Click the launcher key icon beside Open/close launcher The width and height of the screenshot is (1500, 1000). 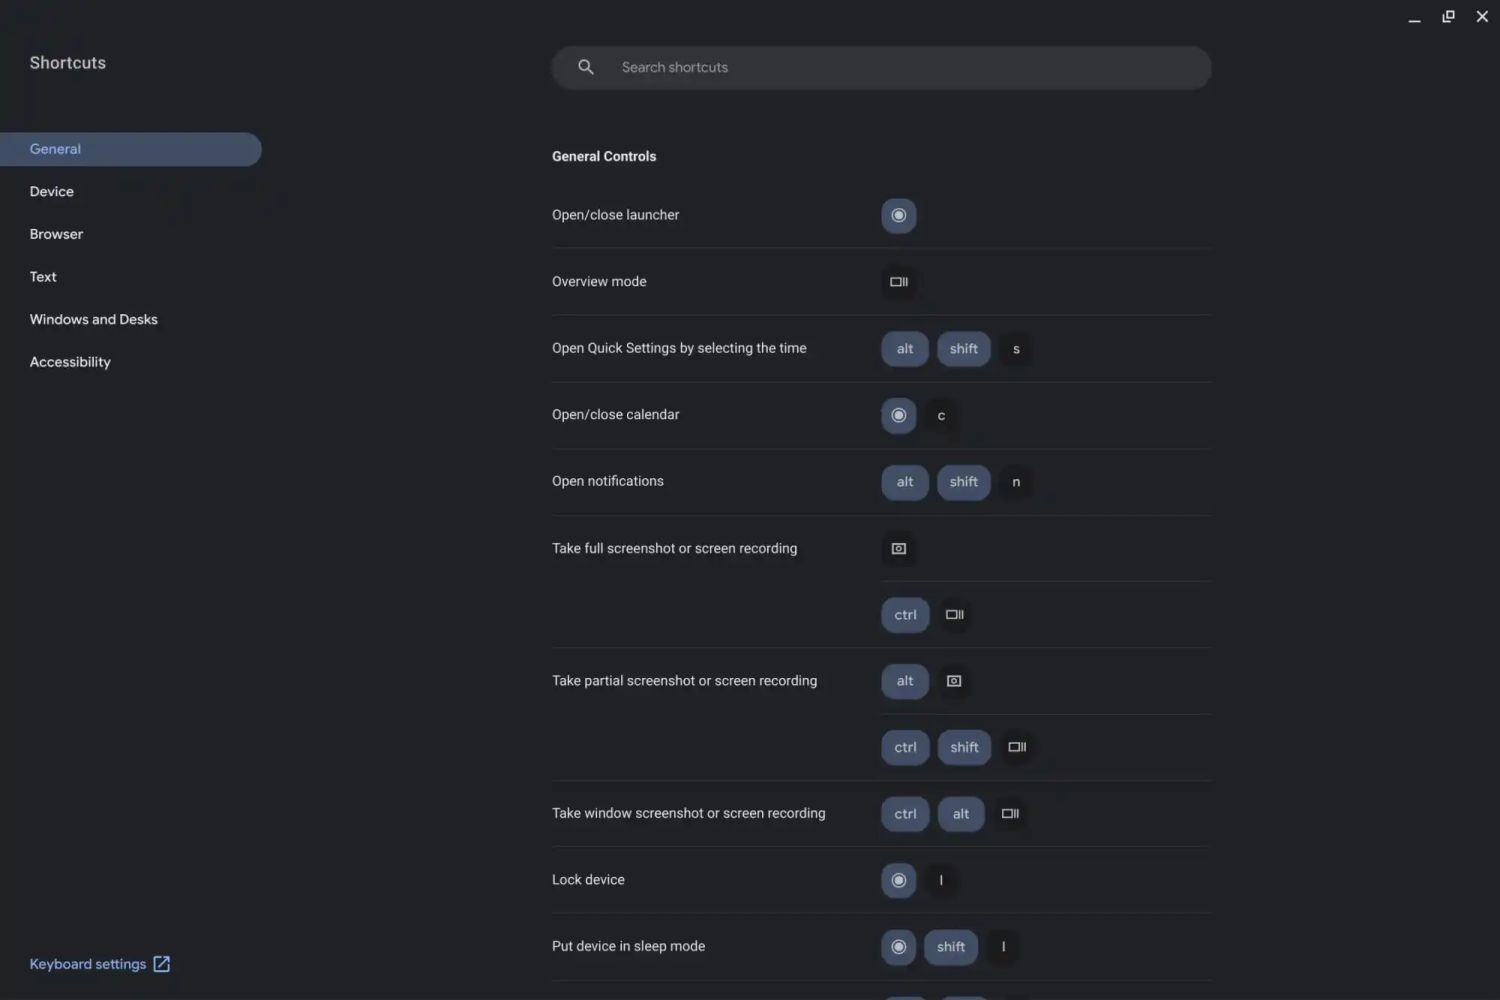898,215
